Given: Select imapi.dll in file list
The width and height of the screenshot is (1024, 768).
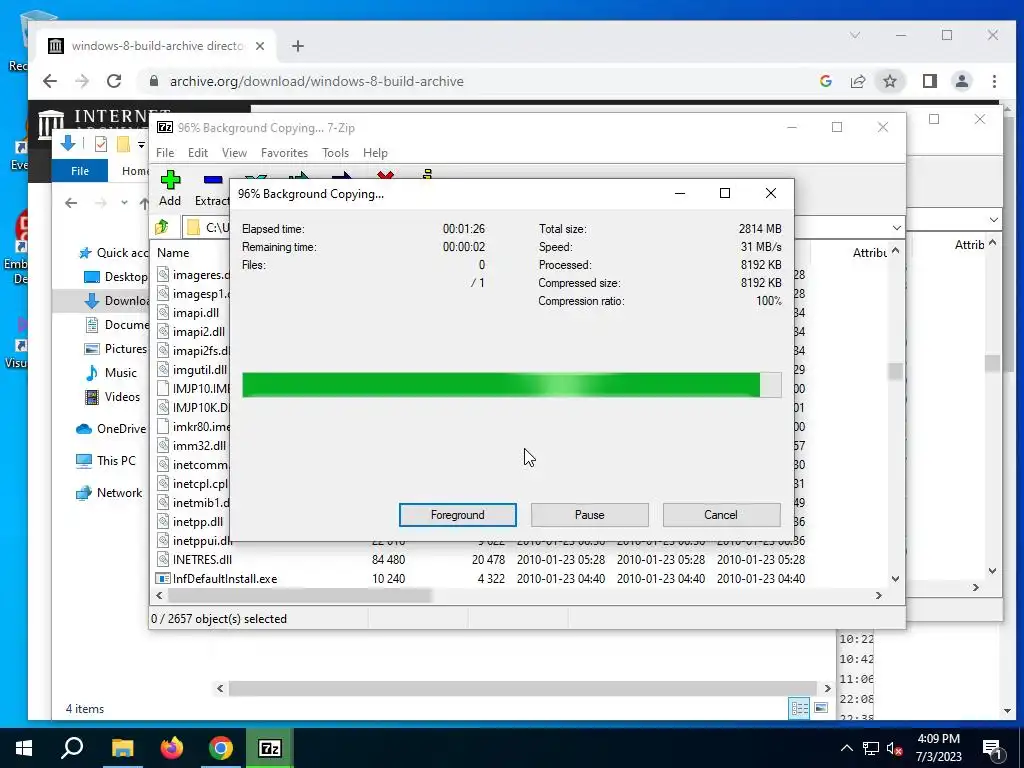Looking at the screenshot, I should click(x=195, y=313).
